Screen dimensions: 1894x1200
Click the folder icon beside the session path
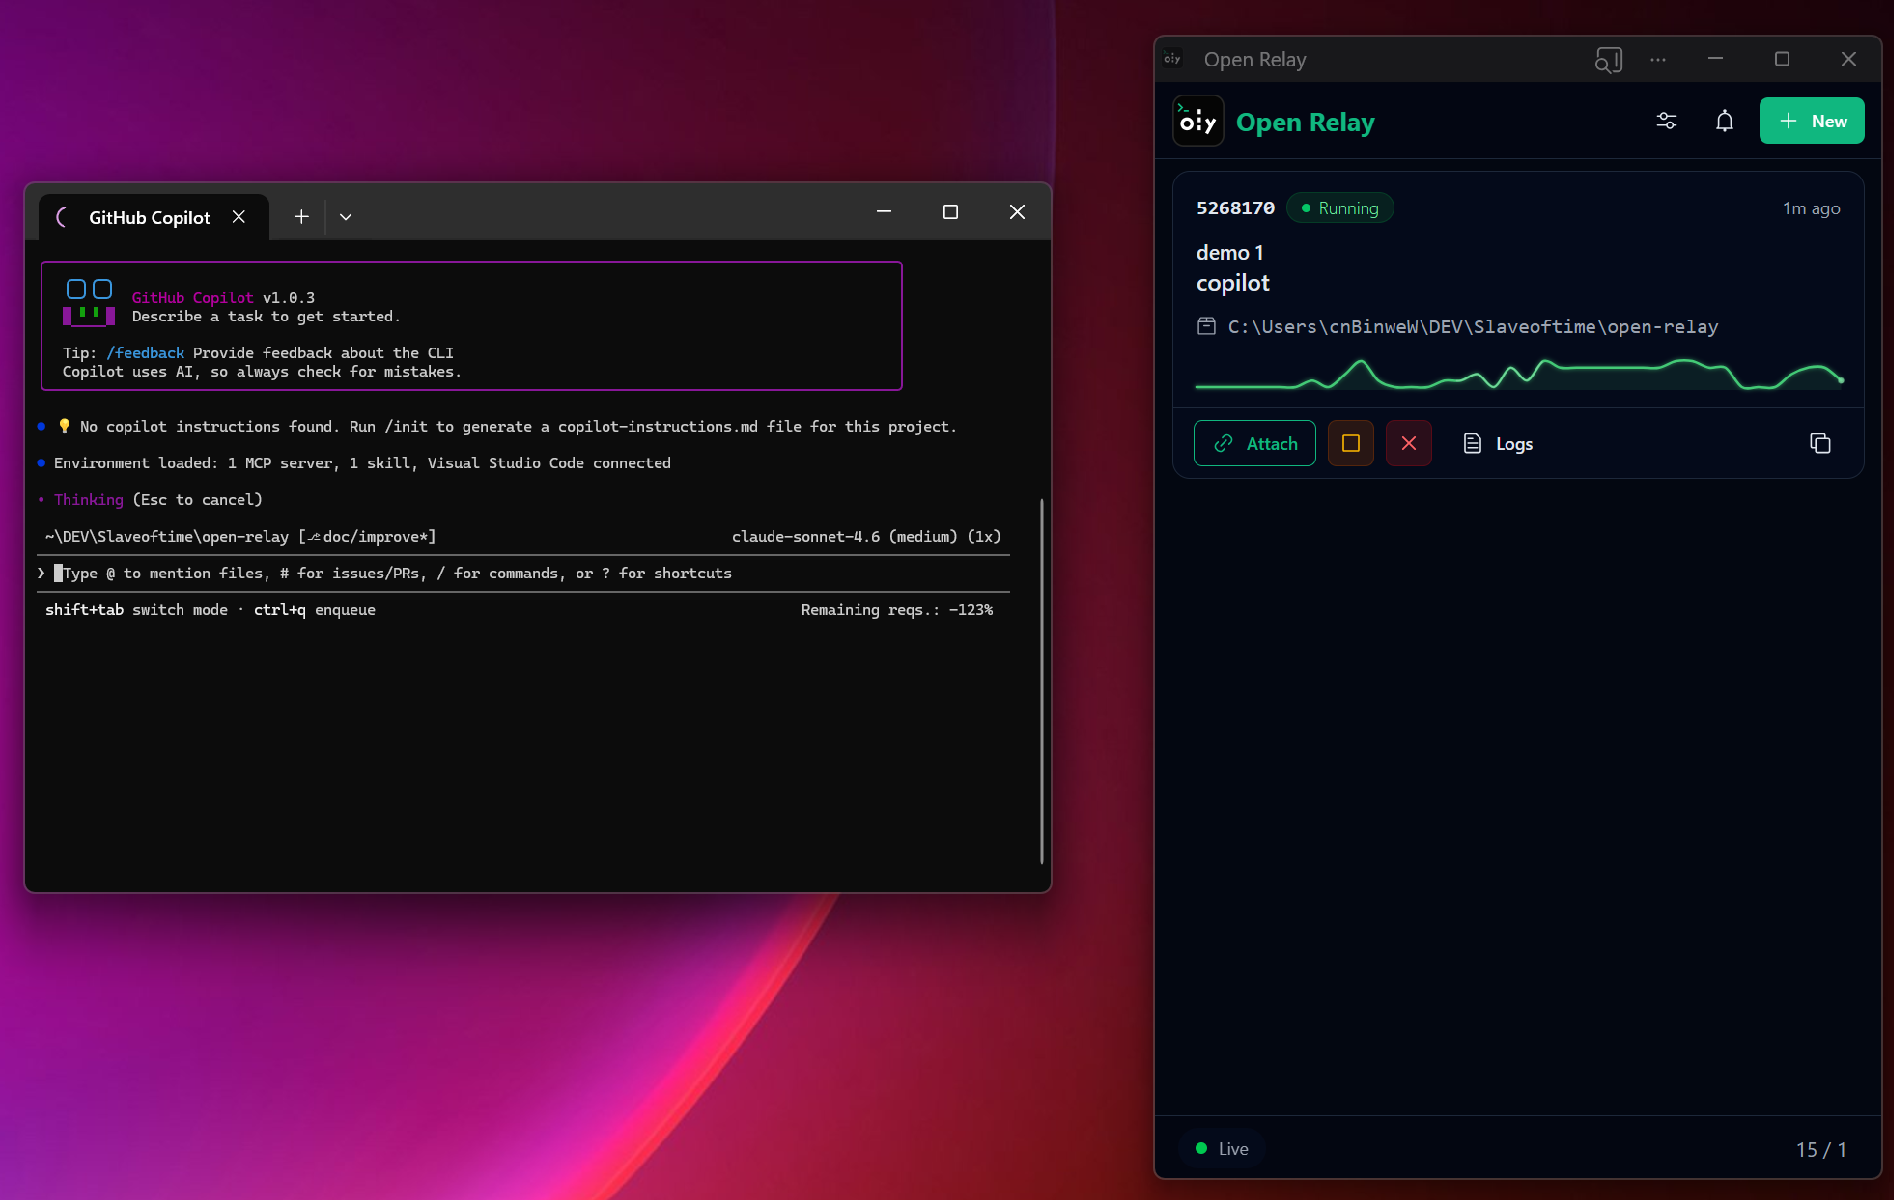tap(1206, 326)
